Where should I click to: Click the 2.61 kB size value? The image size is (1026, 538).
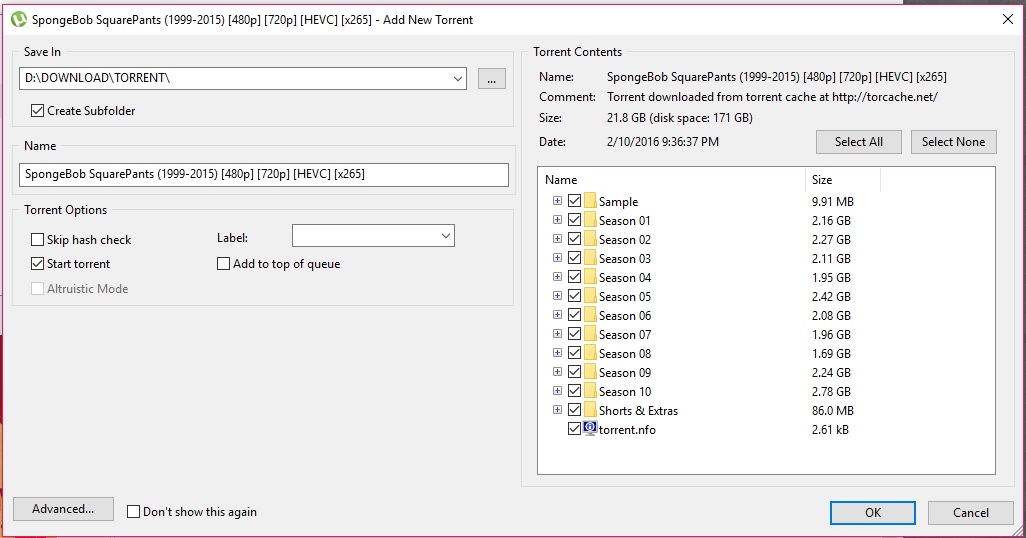[830, 429]
